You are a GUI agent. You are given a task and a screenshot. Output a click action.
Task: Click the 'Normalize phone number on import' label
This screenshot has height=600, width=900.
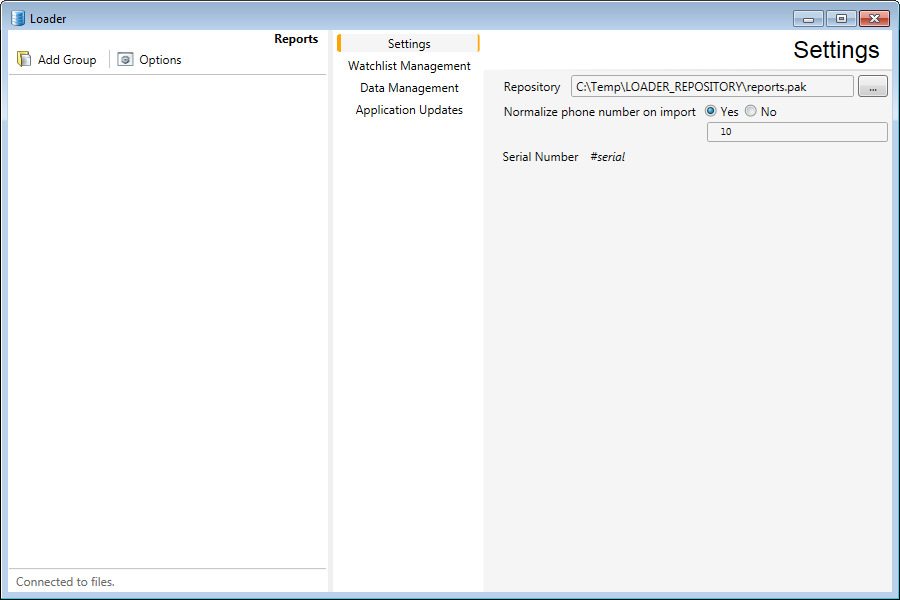tap(599, 112)
